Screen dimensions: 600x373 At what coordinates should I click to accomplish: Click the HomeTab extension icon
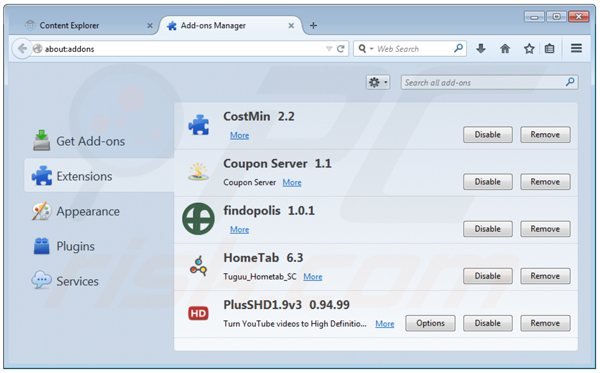(198, 266)
